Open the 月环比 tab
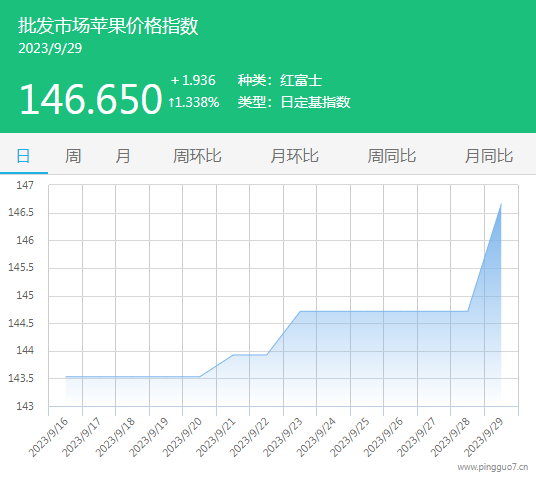The image size is (536, 478). pos(295,156)
